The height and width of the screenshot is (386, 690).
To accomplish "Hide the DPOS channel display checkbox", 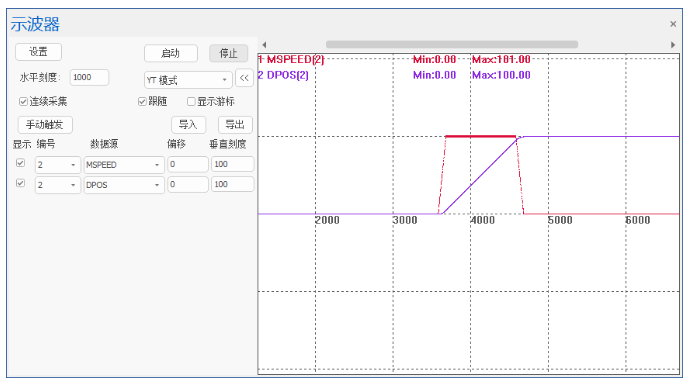I will click(x=20, y=183).
